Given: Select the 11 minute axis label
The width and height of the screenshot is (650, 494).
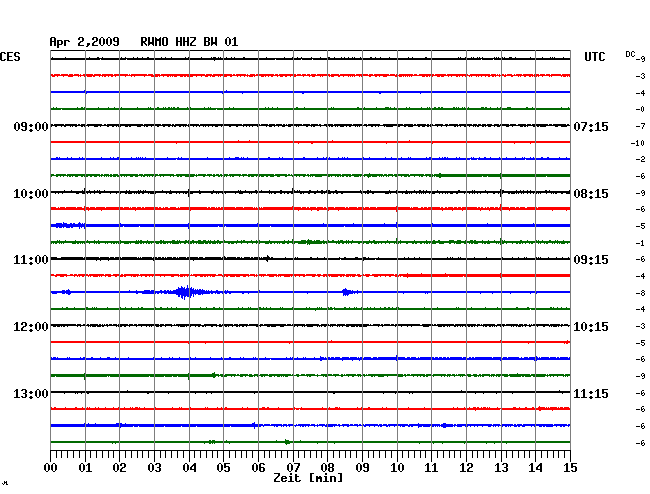Looking at the screenshot, I should tap(431, 468).
